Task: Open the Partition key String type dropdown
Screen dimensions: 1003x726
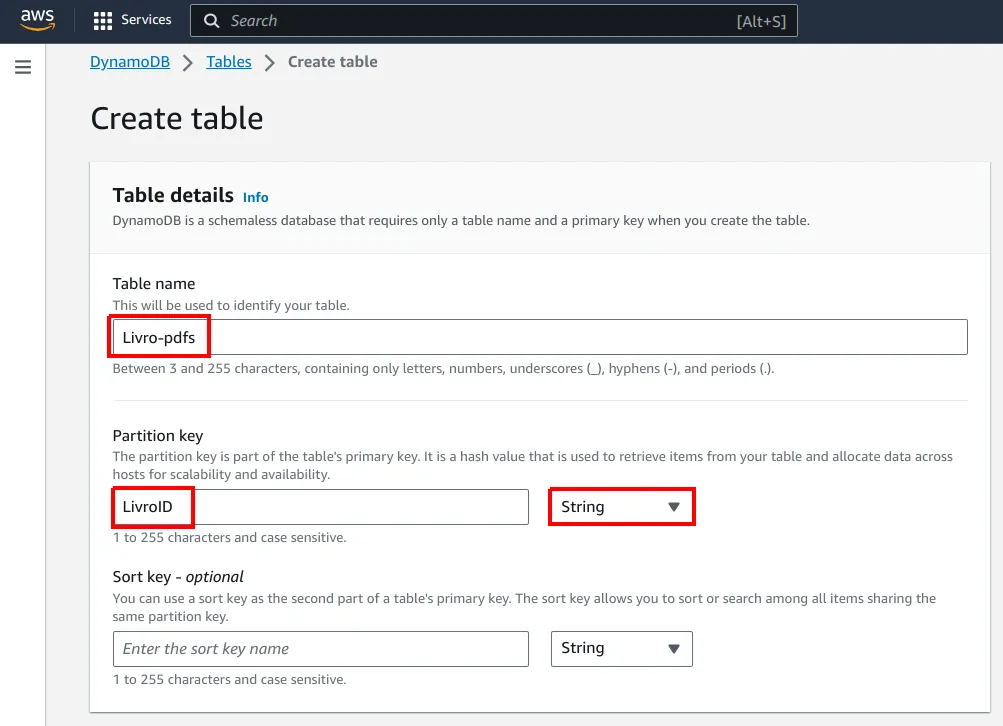Action: pos(622,507)
